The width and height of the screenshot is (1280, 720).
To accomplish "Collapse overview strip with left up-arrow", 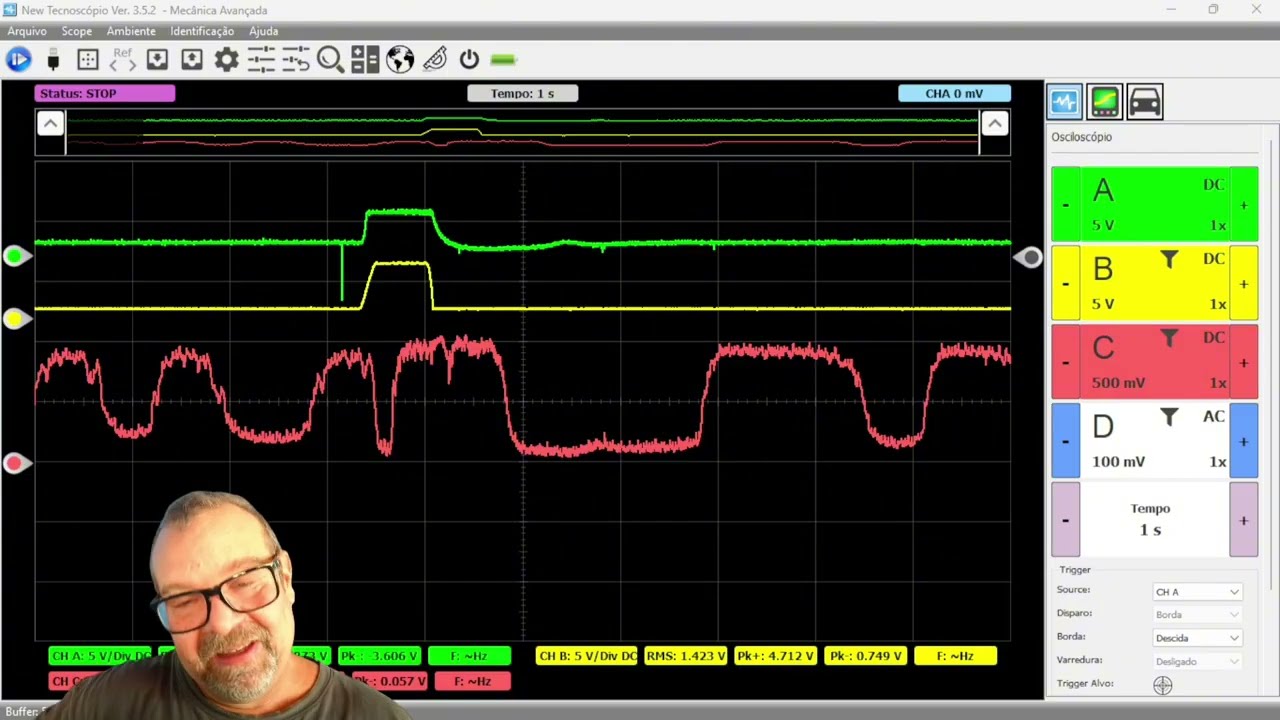I will click(x=50, y=123).
